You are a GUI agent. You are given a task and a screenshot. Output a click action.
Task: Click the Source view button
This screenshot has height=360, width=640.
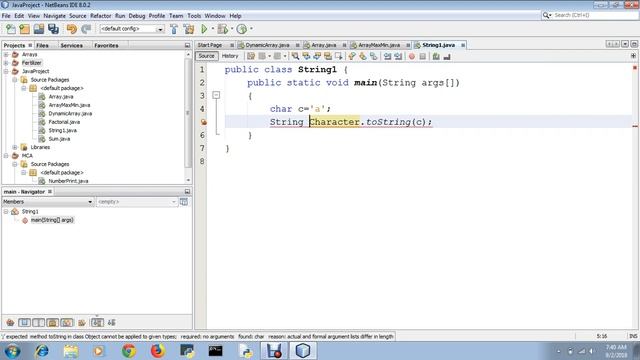(206, 56)
